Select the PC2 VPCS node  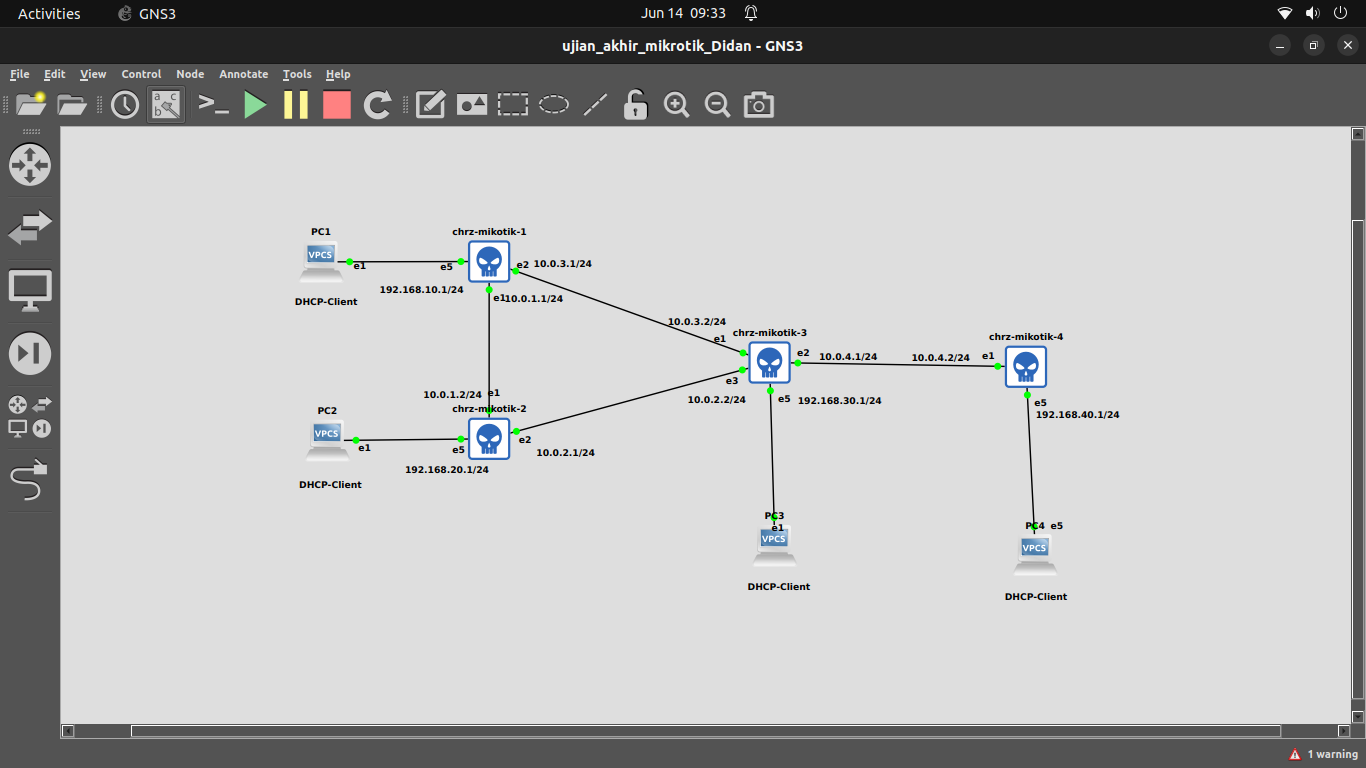pos(327,440)
